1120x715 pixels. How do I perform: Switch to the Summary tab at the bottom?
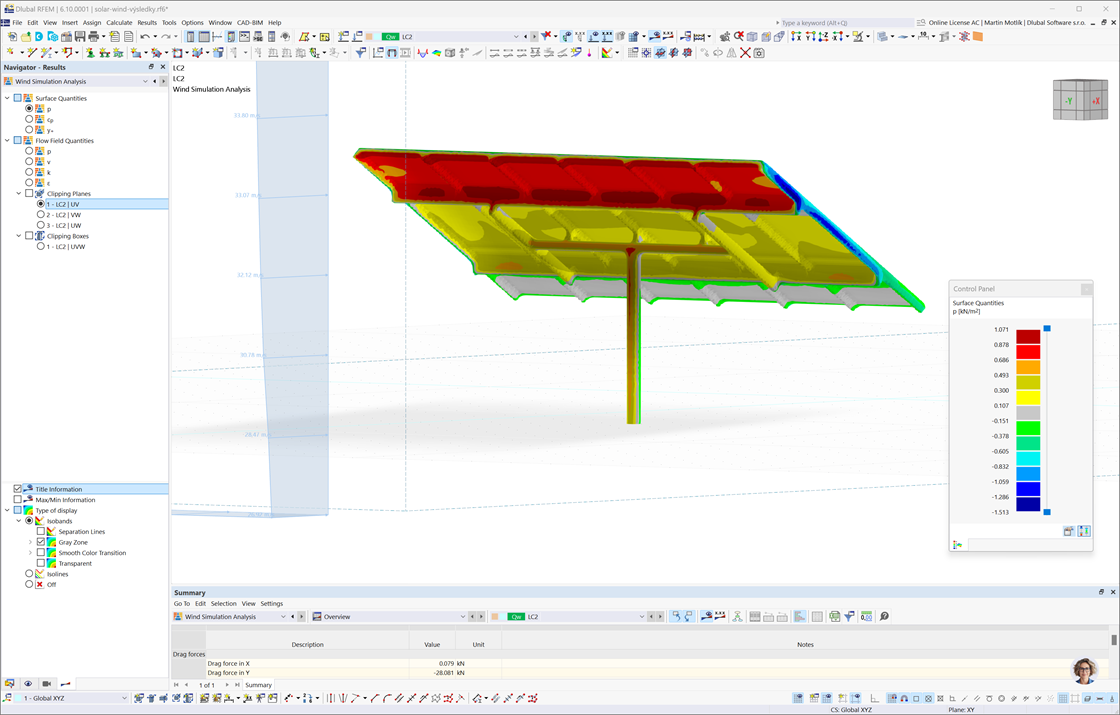coord(259,685)
